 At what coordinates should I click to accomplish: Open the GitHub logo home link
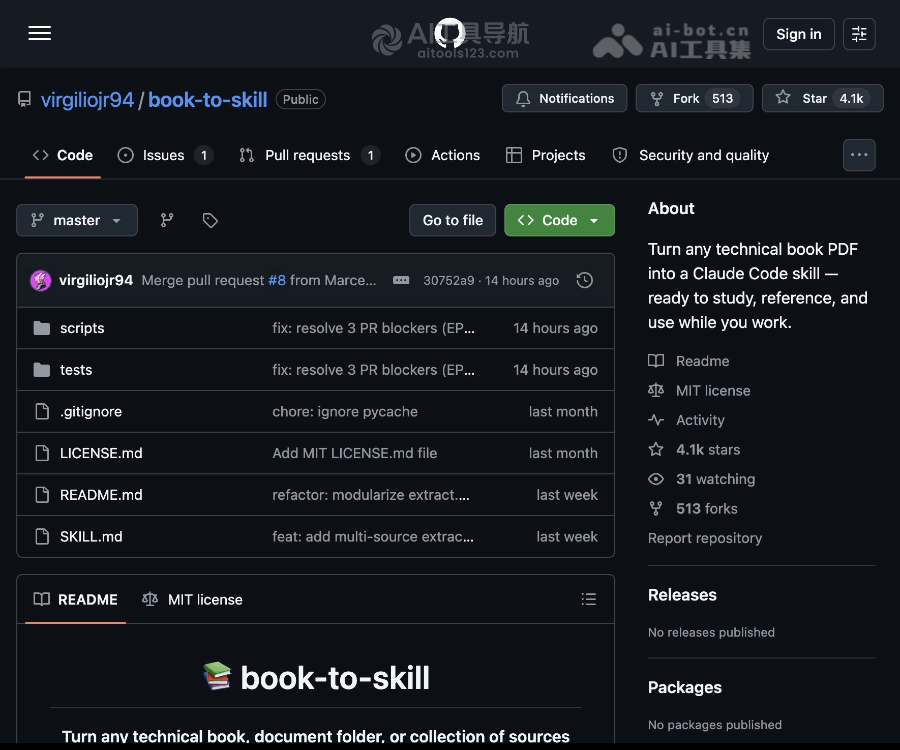click(449, 33)
